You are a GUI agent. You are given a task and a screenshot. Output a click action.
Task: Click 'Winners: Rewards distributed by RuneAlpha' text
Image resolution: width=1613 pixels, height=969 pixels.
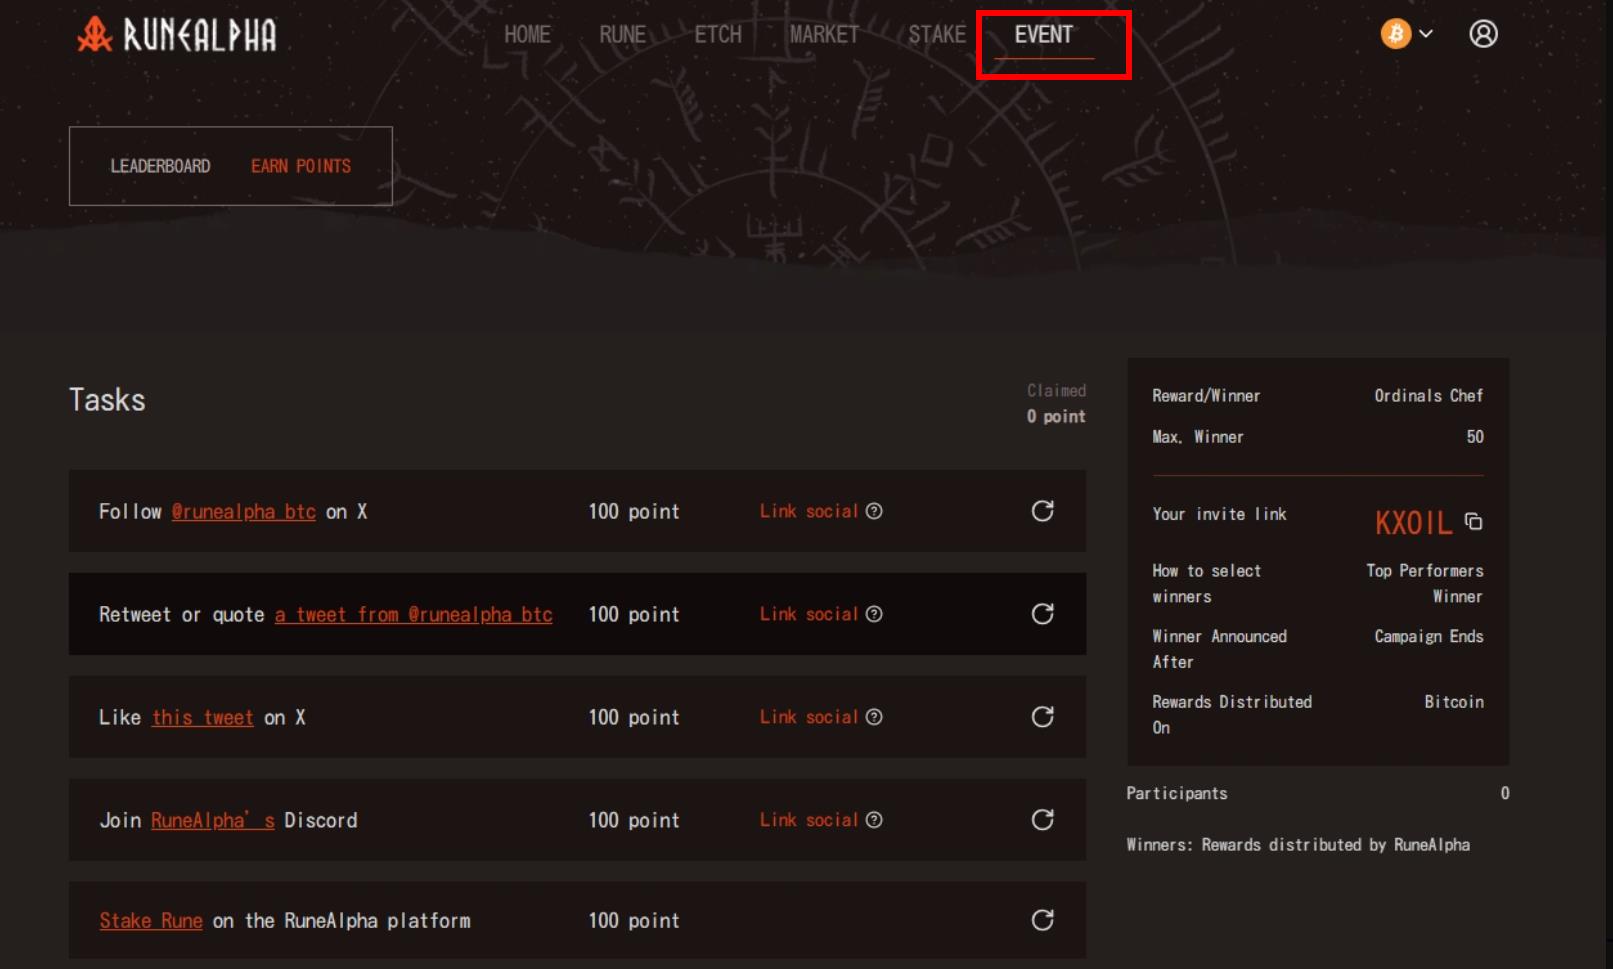[1298, 845]
